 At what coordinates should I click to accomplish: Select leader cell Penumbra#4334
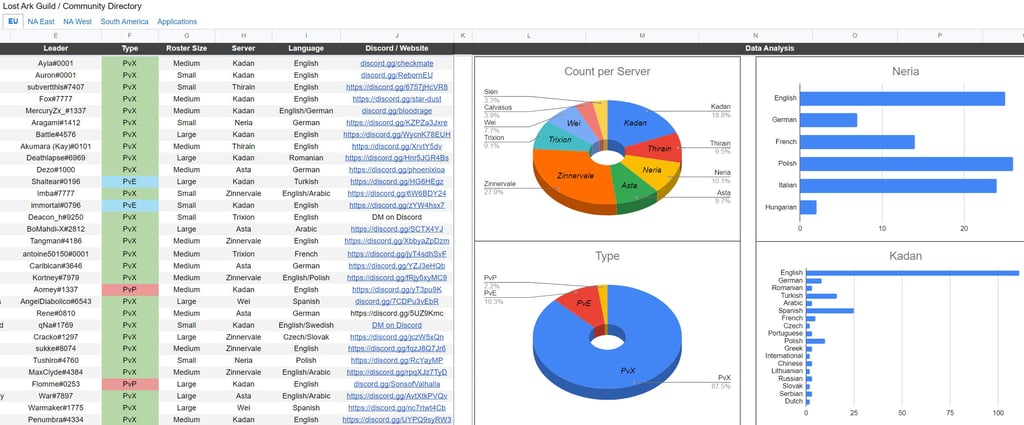[56, 420]
